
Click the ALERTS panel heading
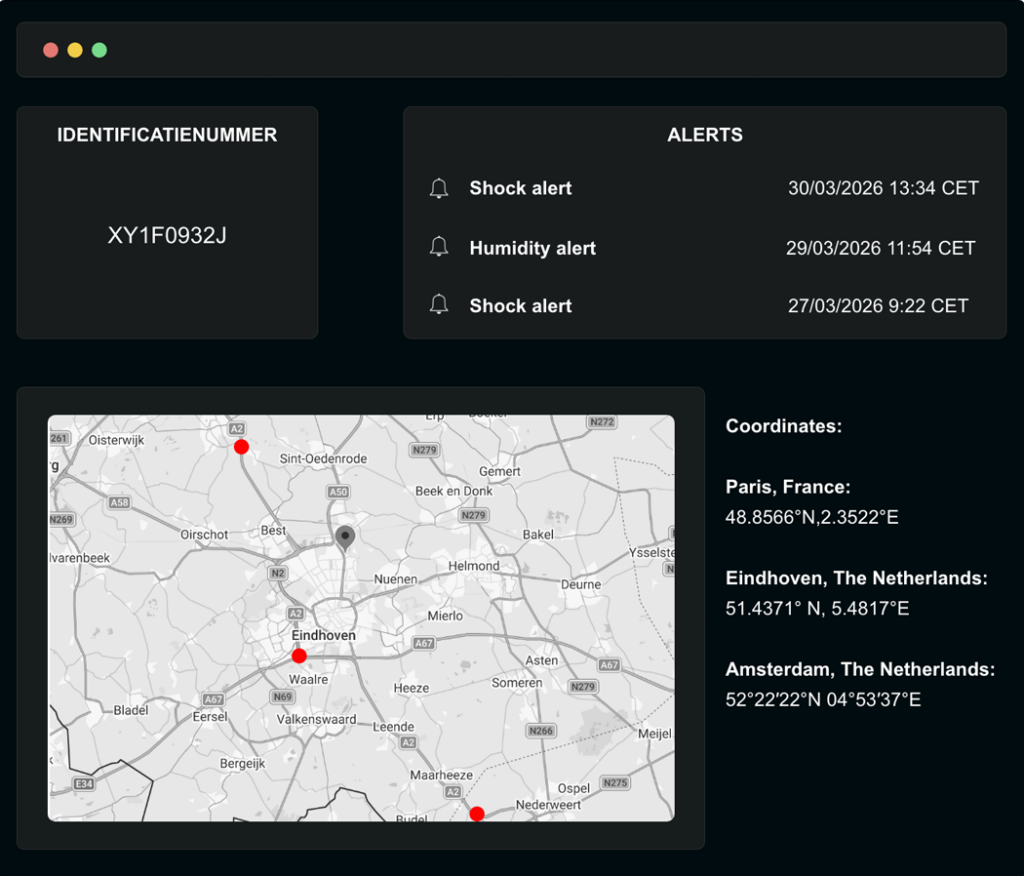[705, 135]
